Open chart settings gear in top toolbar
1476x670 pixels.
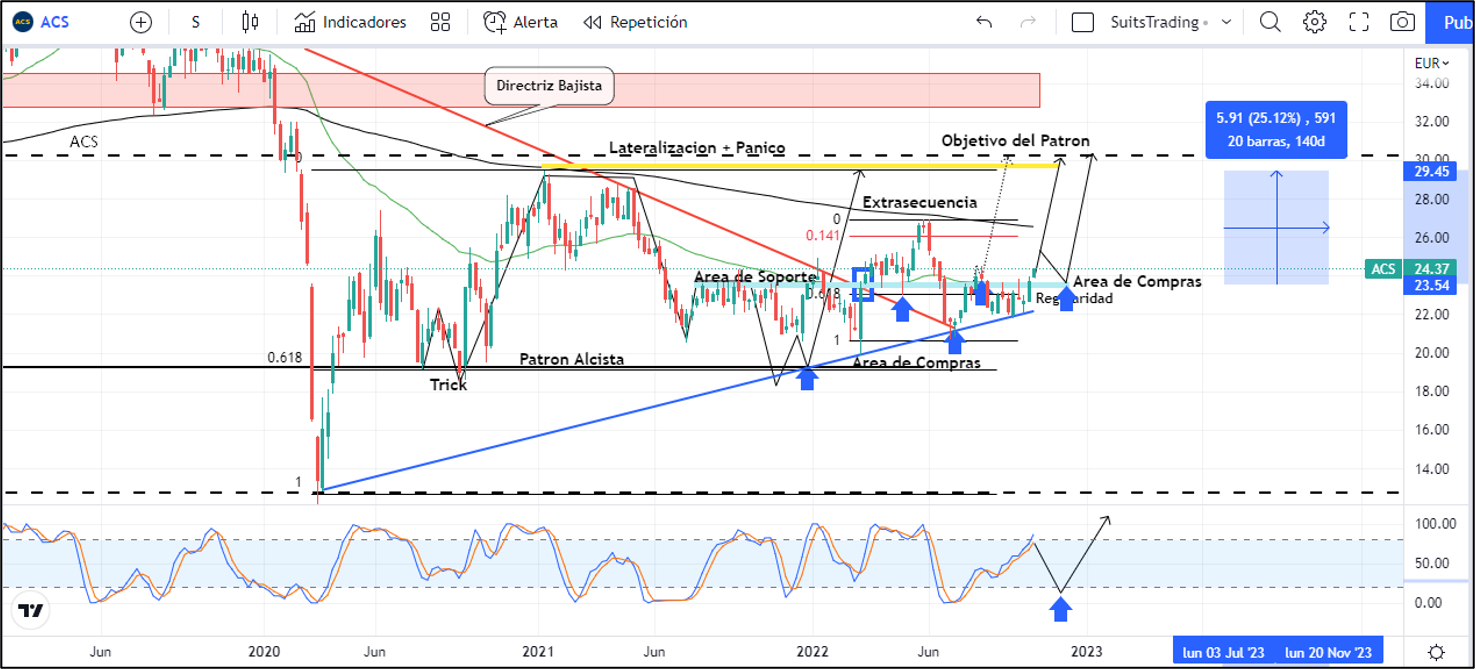(1314, 22)
